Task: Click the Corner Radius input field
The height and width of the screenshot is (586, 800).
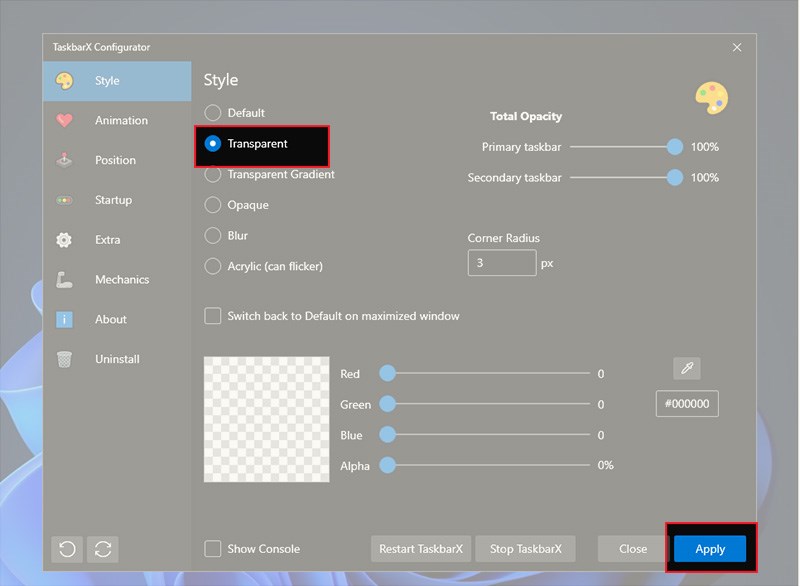Action: click(x=502, y=262)
